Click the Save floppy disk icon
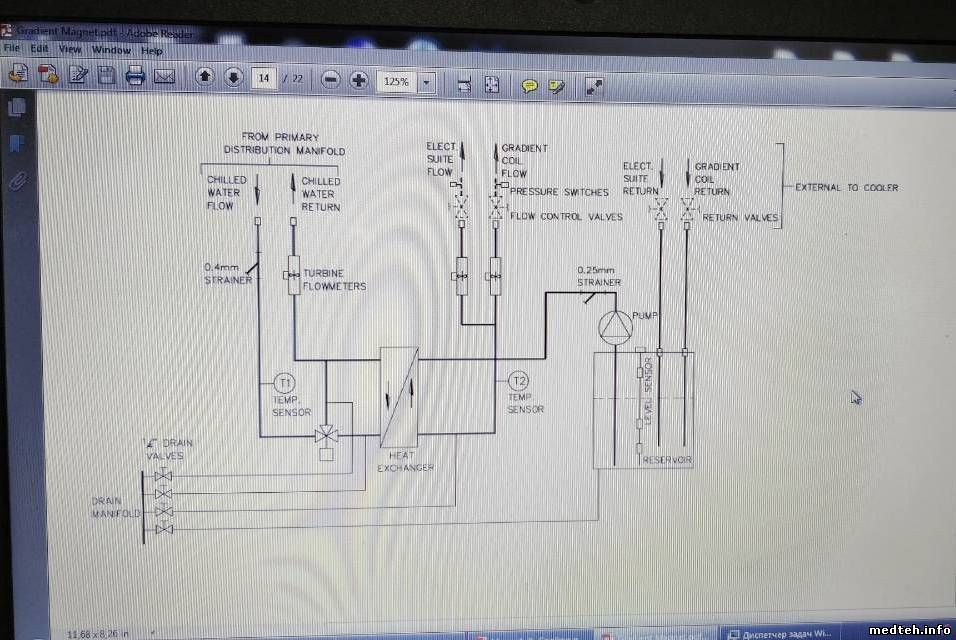This screenshot has width=956, height=640. coord(107,74)
